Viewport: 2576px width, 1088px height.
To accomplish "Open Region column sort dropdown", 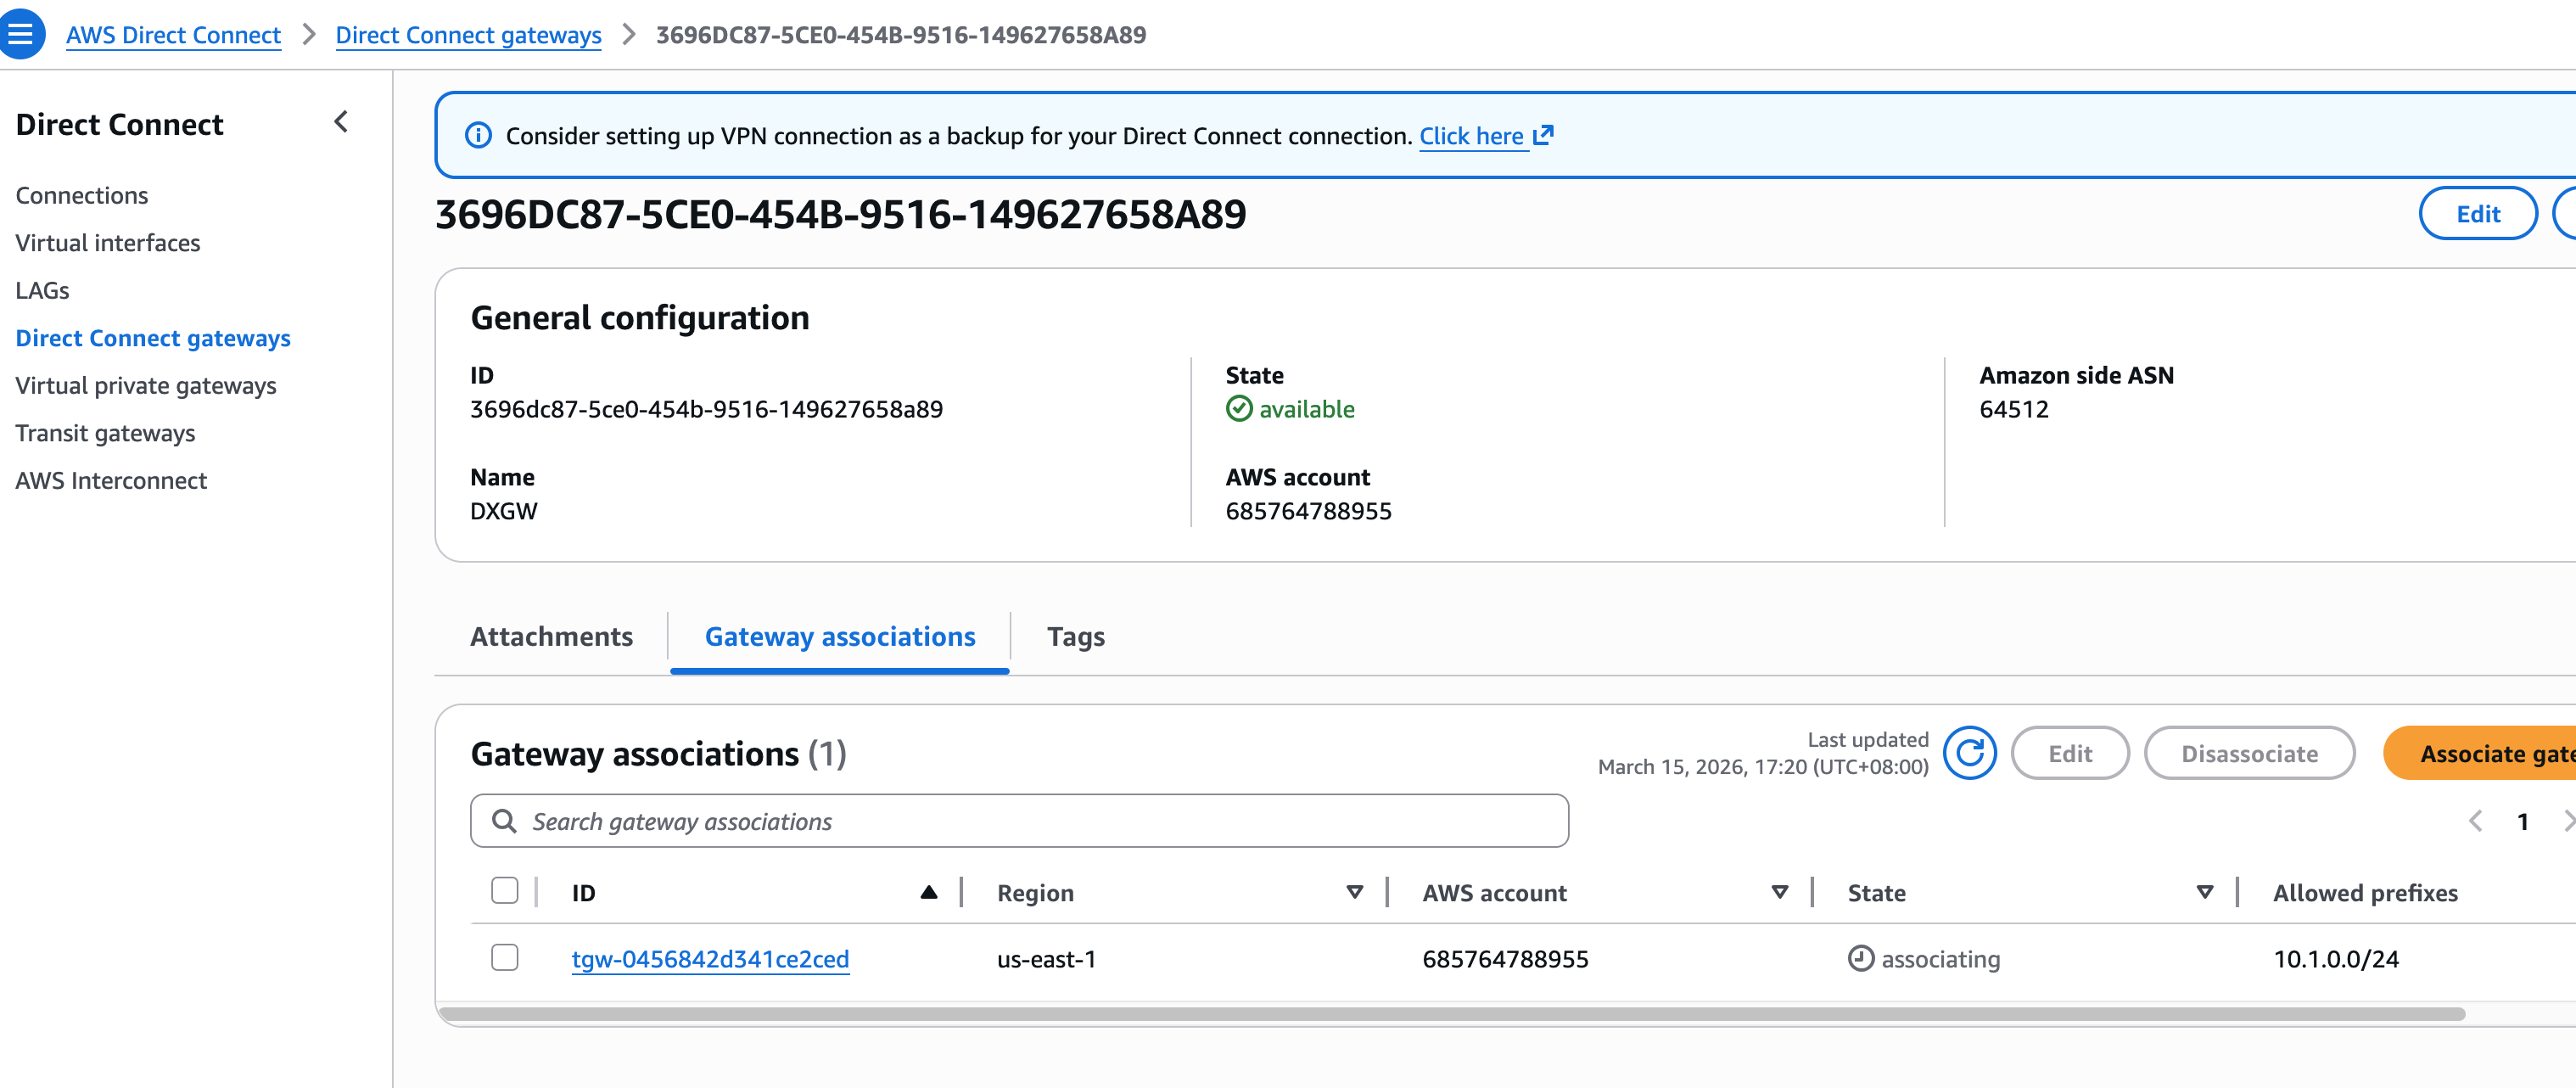I will (x=1354, y=892).
